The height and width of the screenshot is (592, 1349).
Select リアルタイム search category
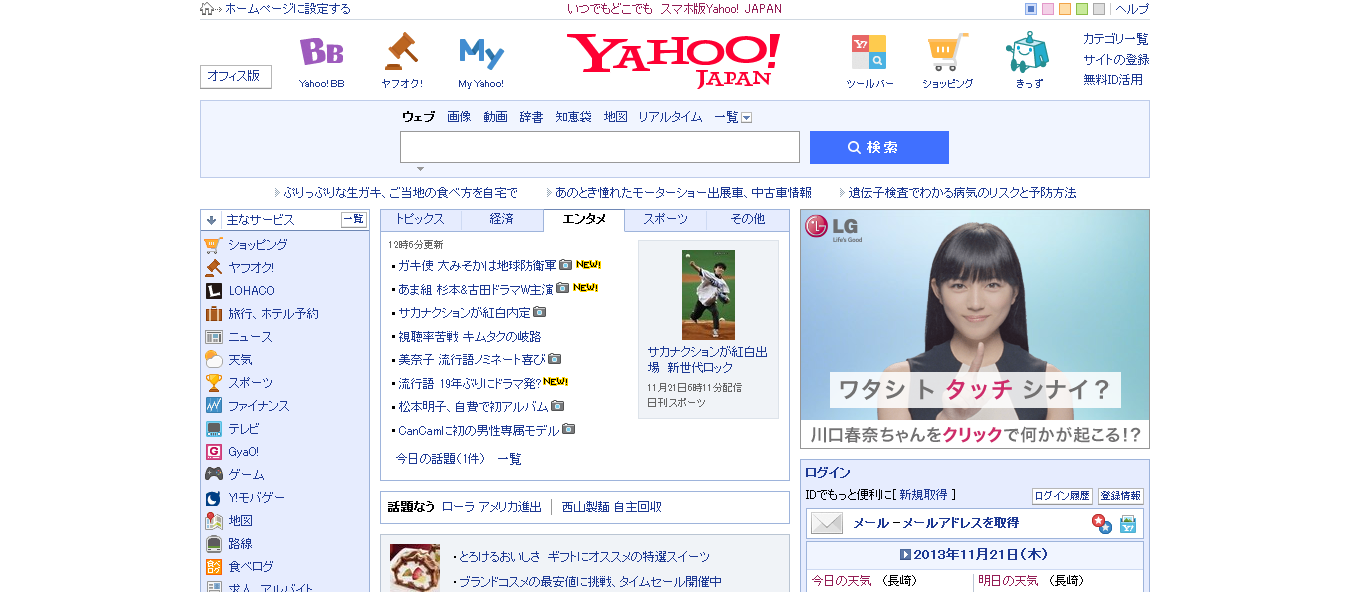click(670, 117)
